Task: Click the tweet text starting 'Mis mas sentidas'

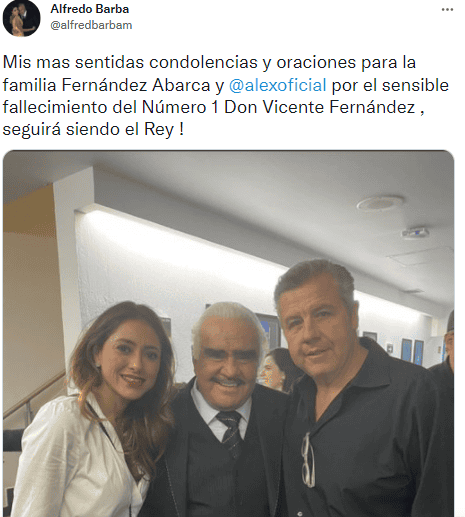Action: tap(226, 96)
